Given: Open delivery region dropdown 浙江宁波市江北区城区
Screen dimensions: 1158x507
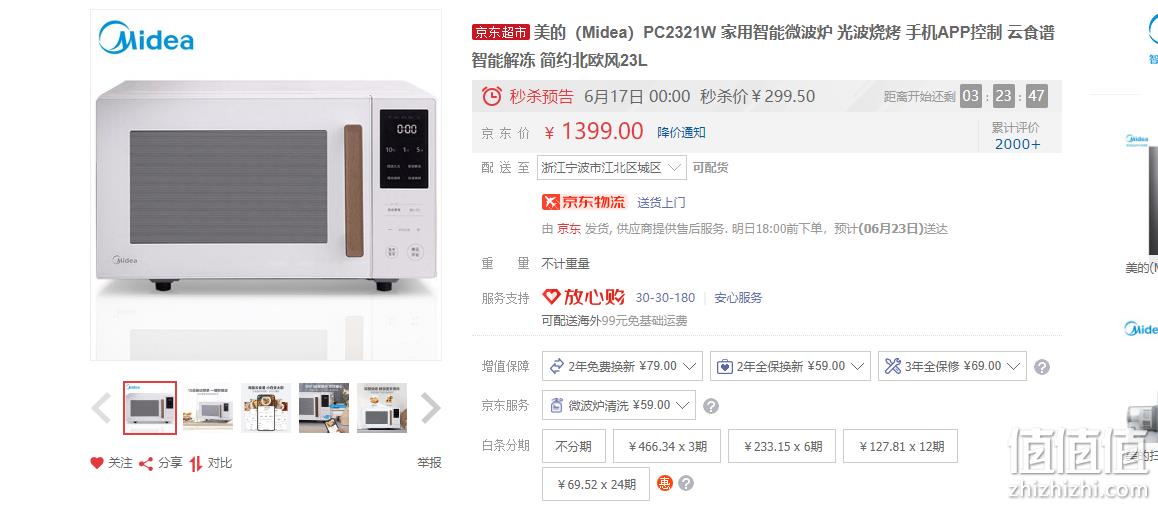Looking at the screenshot, I should [611, 168].
